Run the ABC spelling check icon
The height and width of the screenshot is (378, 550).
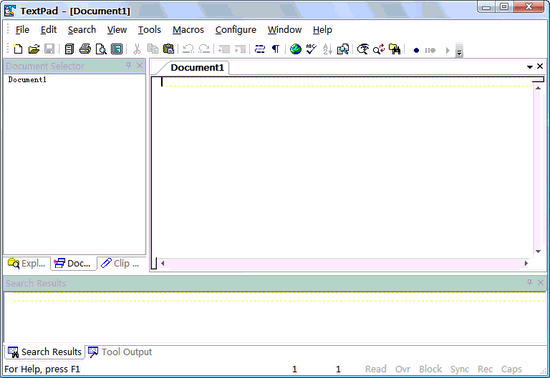(x=311, y=49)
